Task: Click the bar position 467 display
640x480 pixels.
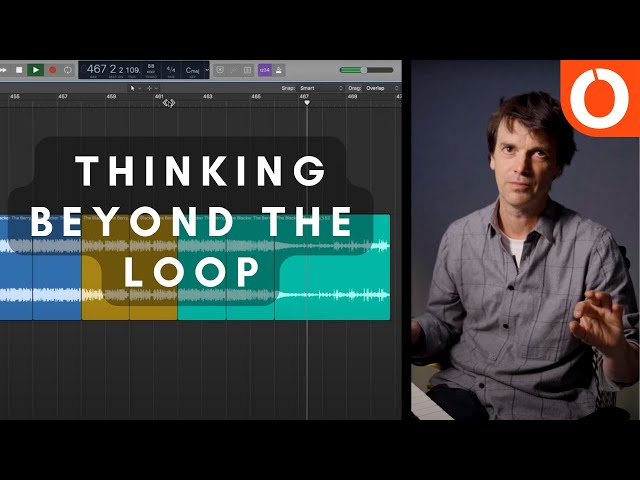Action: tap(96, 69)
